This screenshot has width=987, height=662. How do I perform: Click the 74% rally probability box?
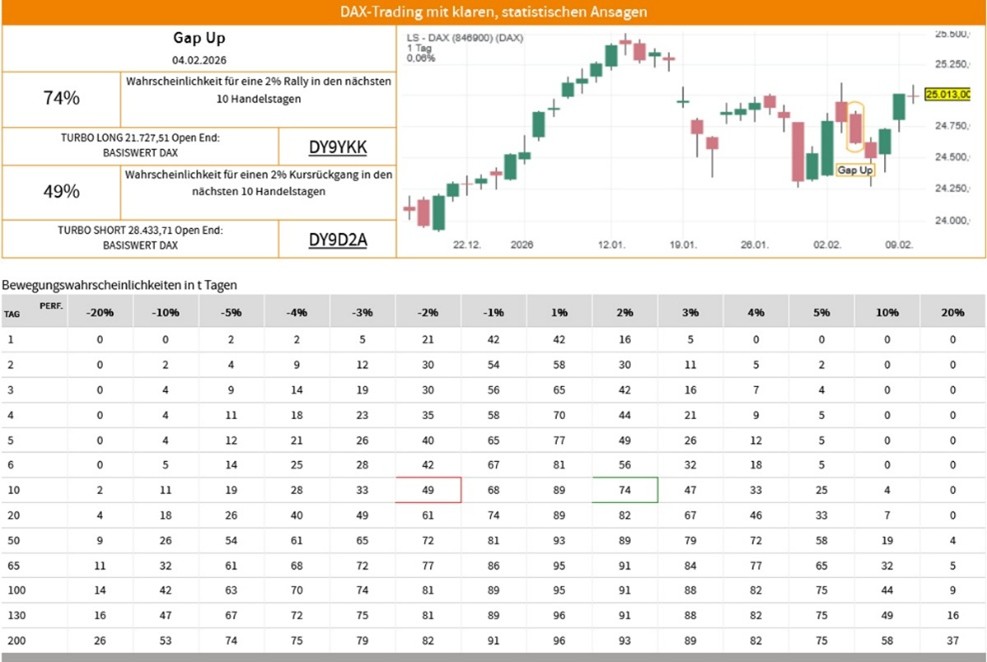pos(62,98)
